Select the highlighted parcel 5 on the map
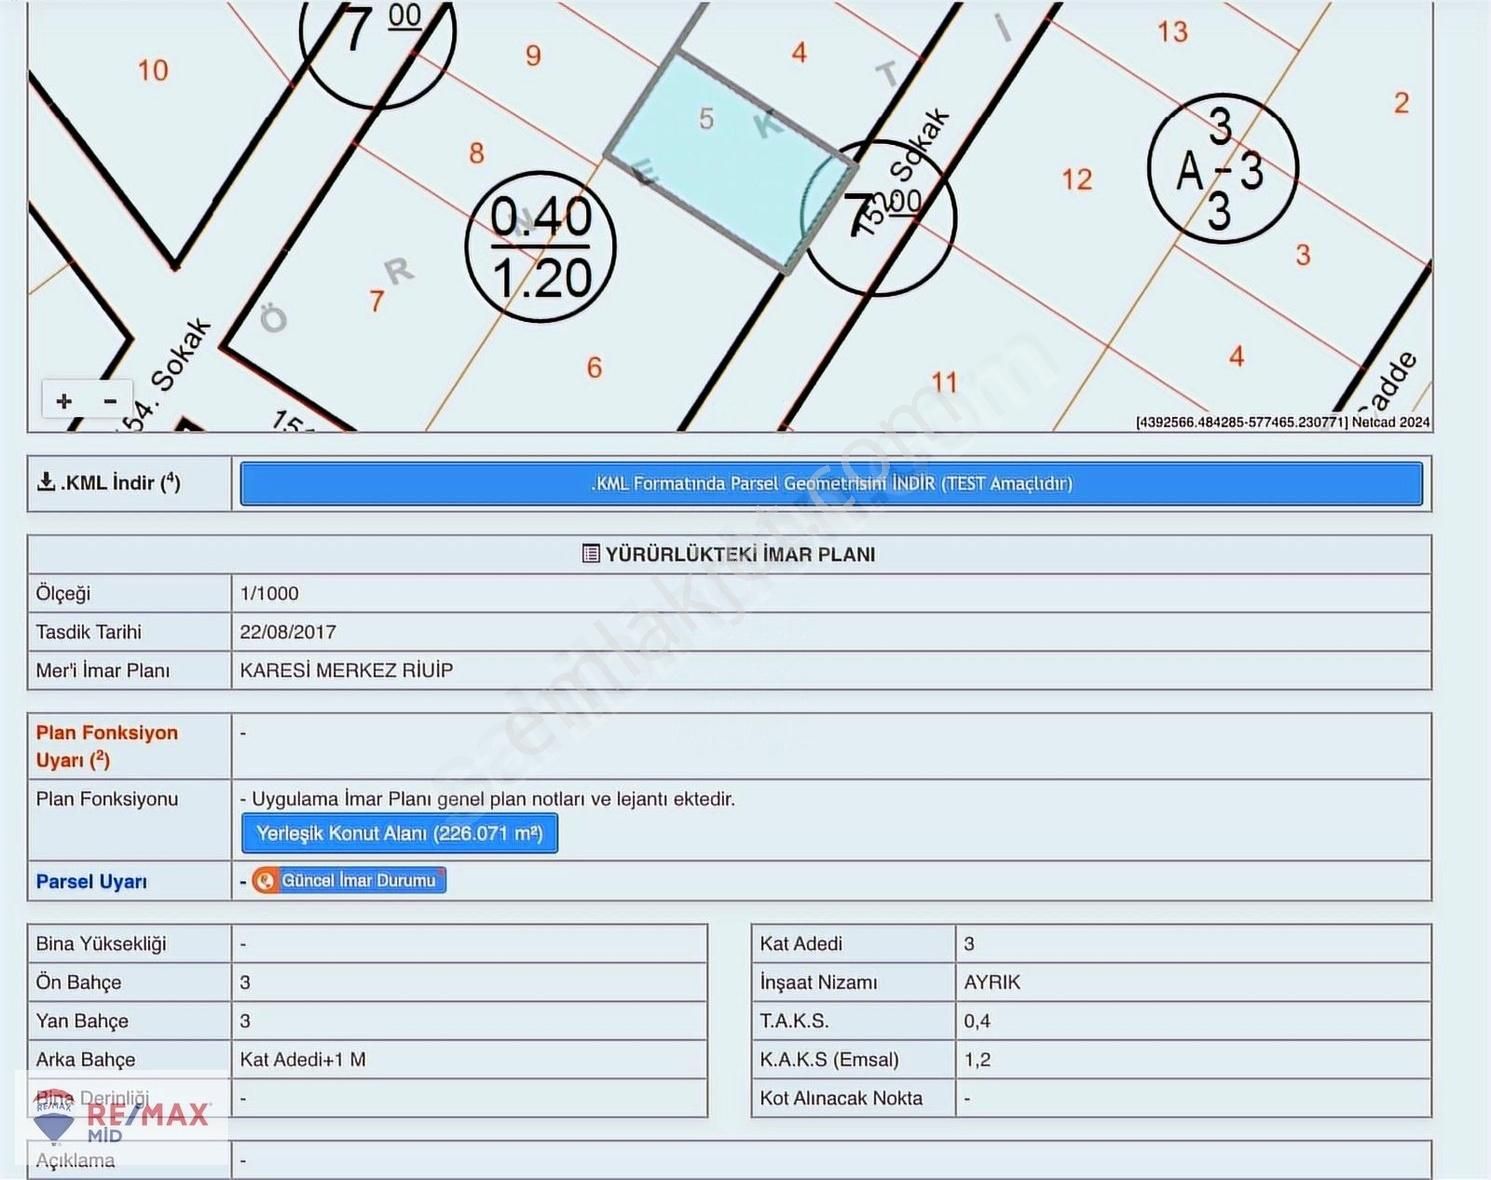The width and height of the screenshot is (1491, 1180). 732,162
